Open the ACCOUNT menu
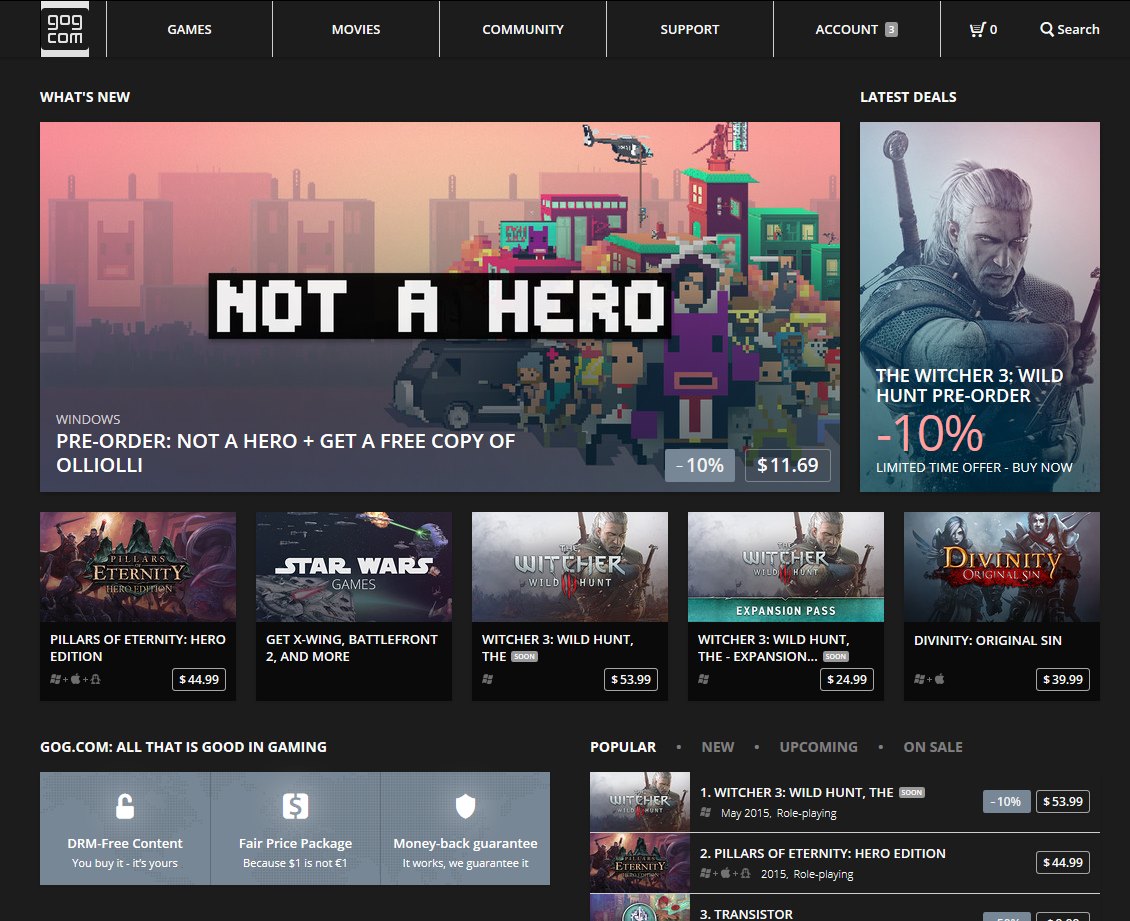The height and width of the screenshot is (921, 1130). [x=856, y=30]
